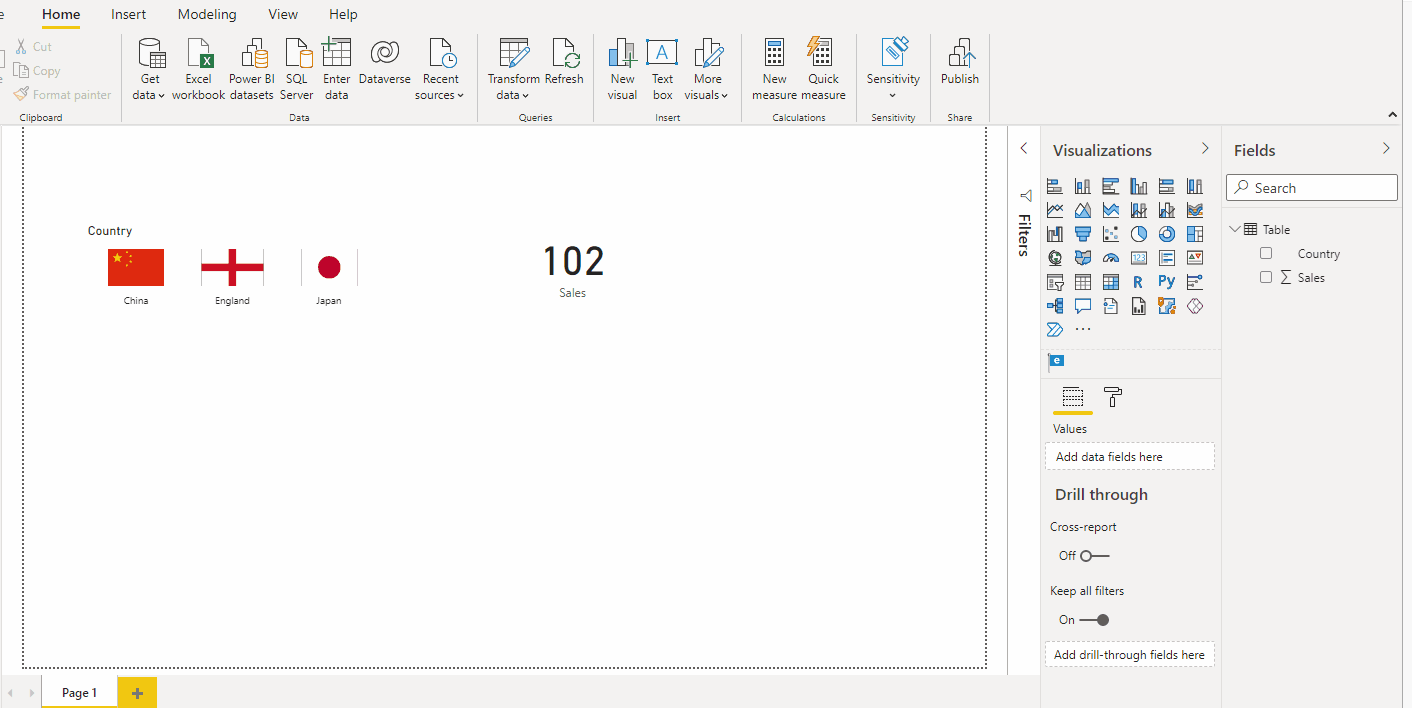
Task: Collapse the ribbon with the caret
Action: coord(1394,115)
